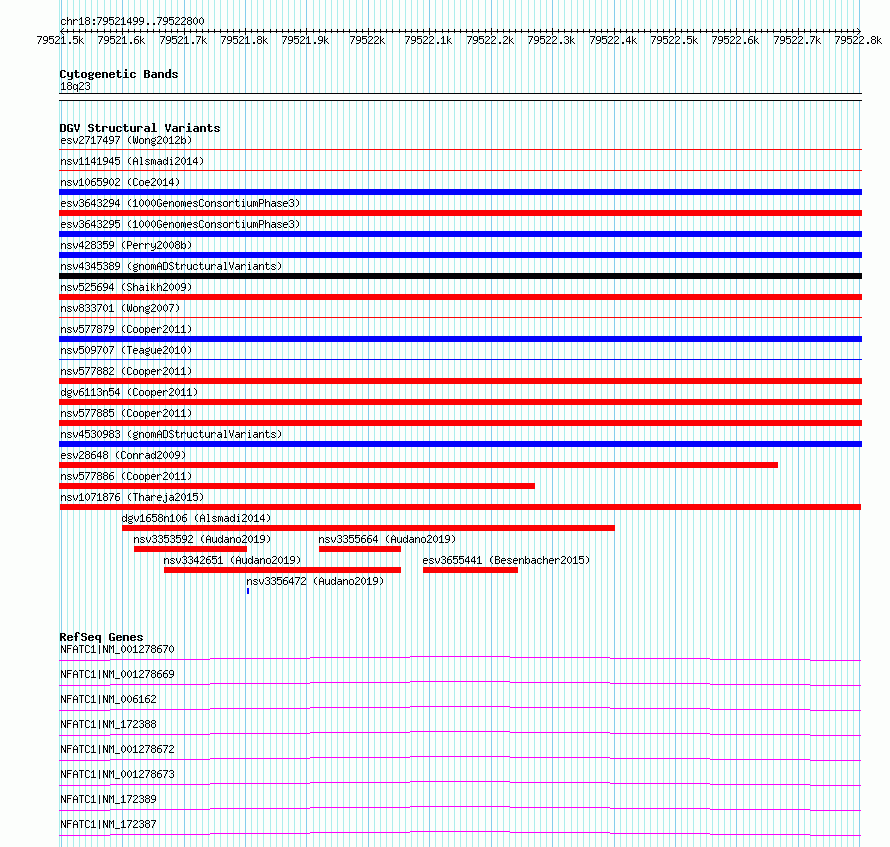Select nsv3355664 (Audano2019) label
Viewport: 890px width, 847px height.
coord(387,539)
